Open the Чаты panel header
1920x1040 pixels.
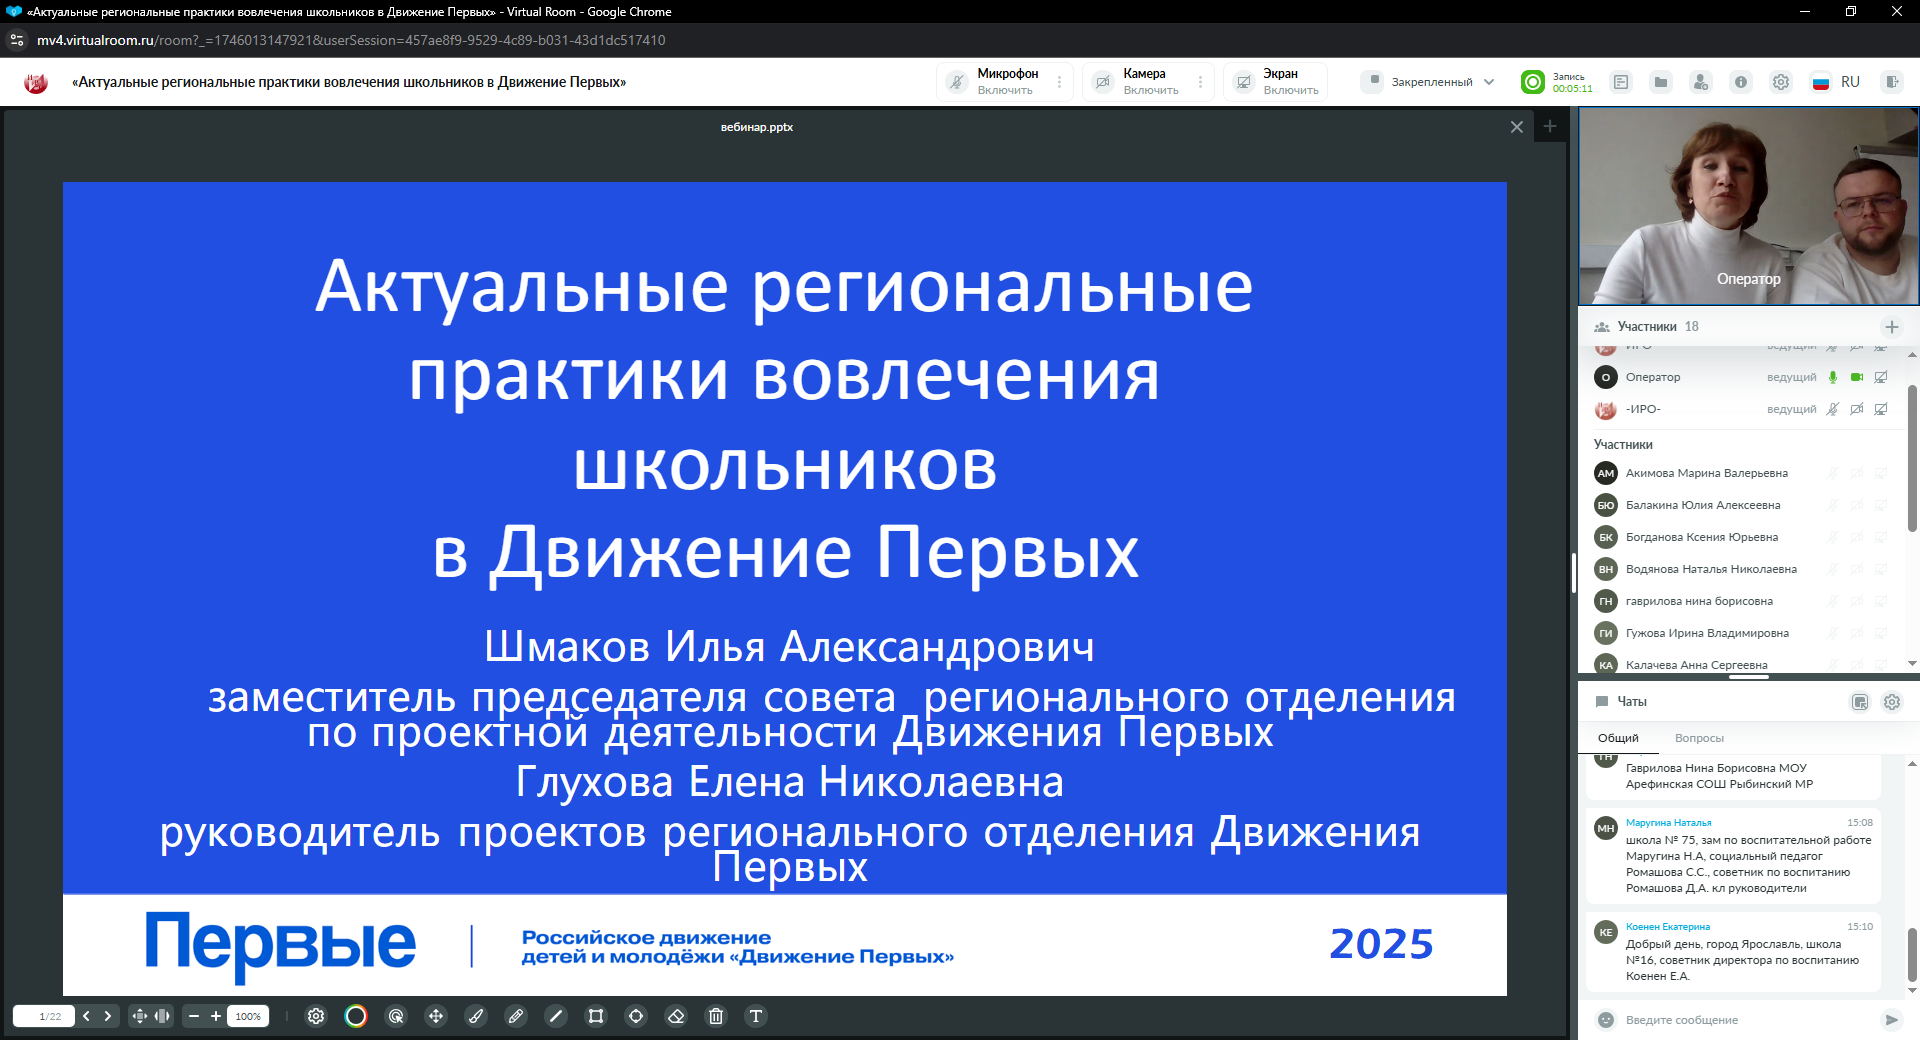(1748, 702)
